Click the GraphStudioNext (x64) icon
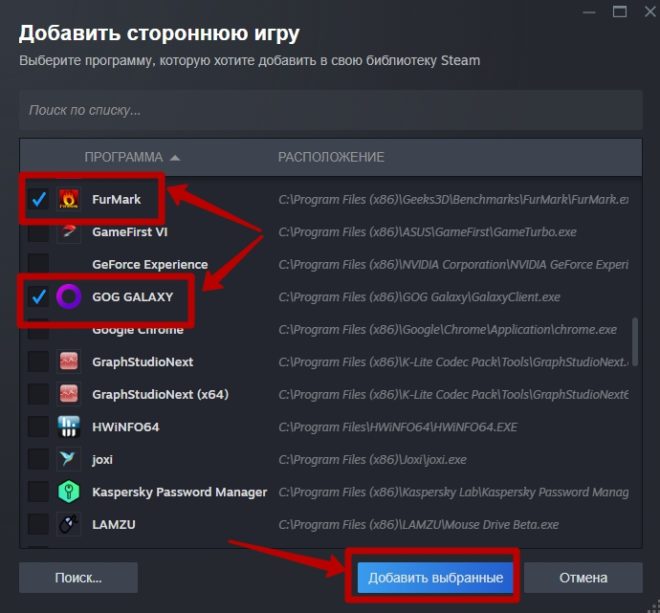This screenshot has height=613, width=660. (x=68, y=394)
